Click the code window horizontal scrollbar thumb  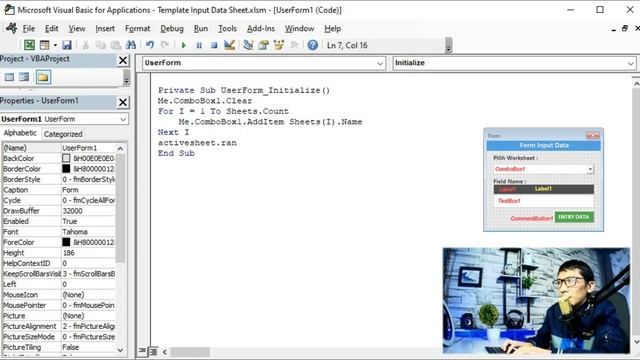click(190, 351)
